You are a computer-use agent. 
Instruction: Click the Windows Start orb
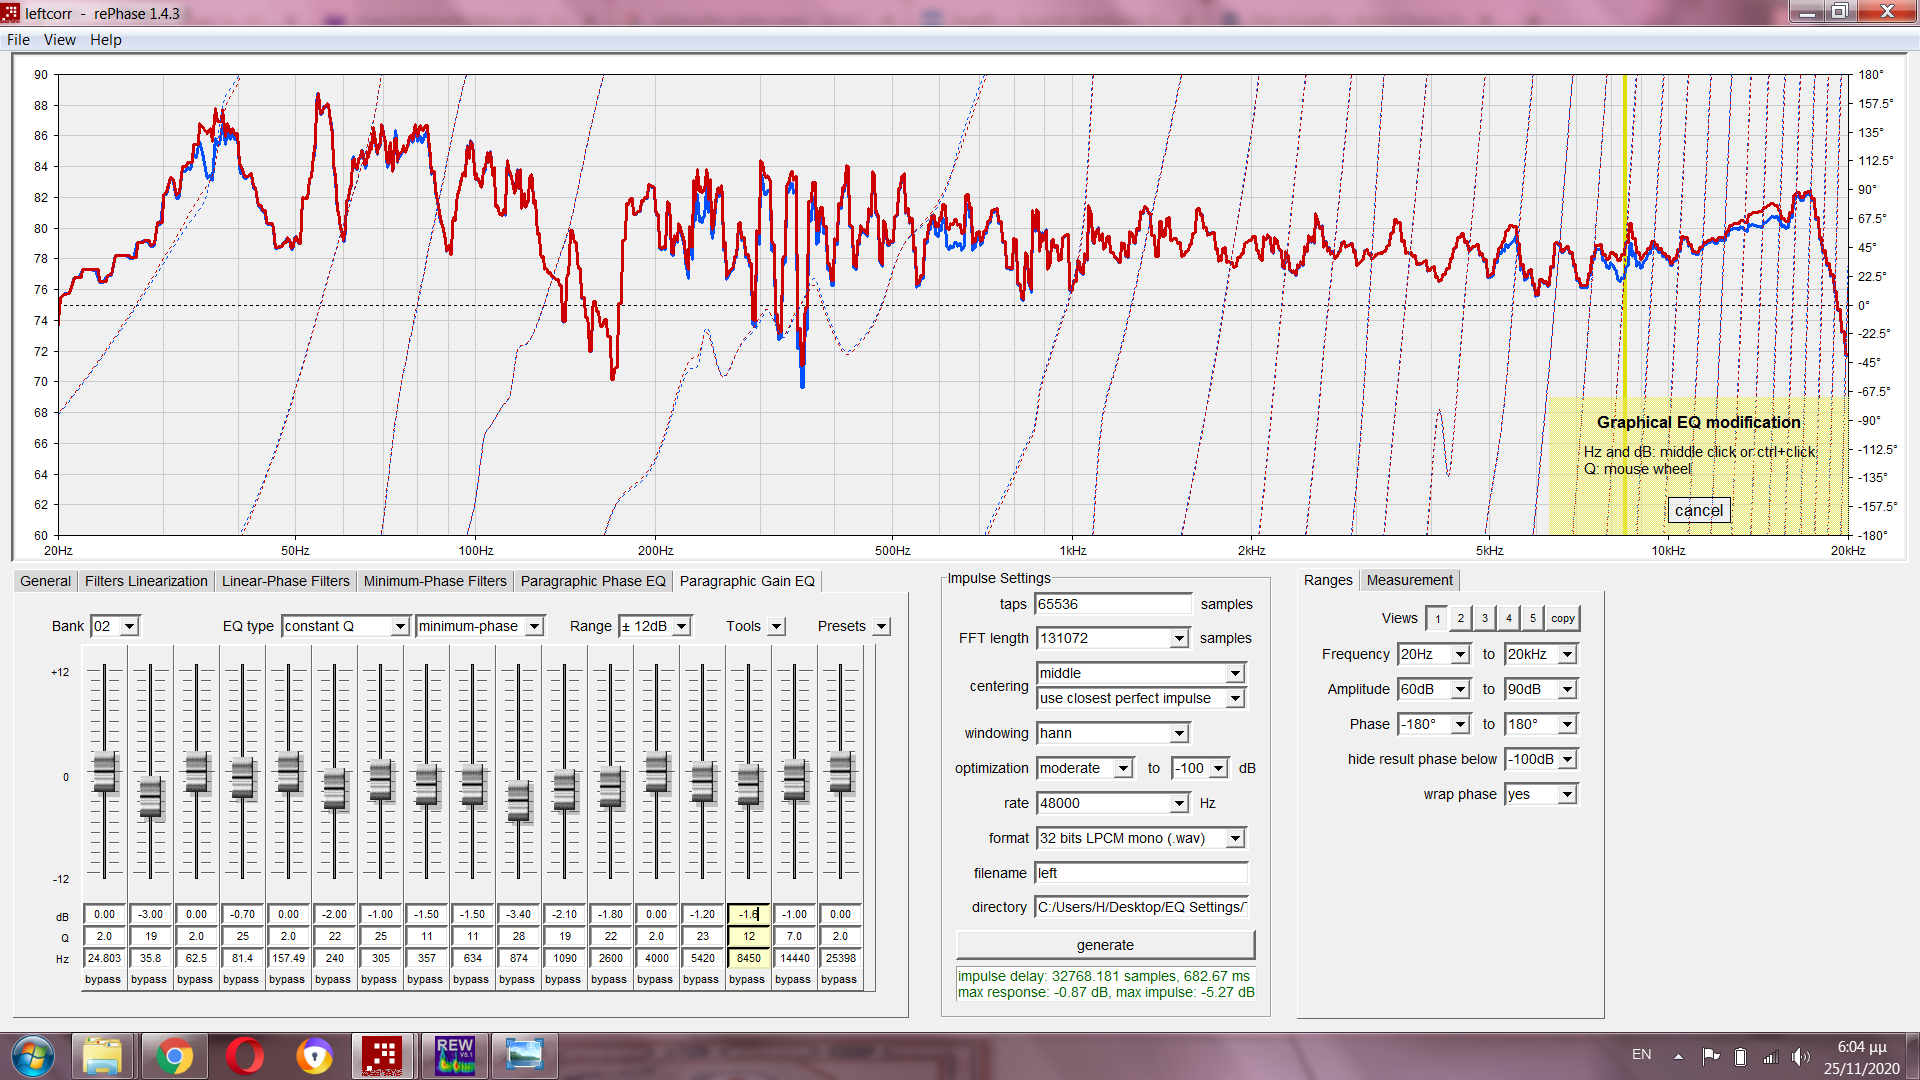32,1056
